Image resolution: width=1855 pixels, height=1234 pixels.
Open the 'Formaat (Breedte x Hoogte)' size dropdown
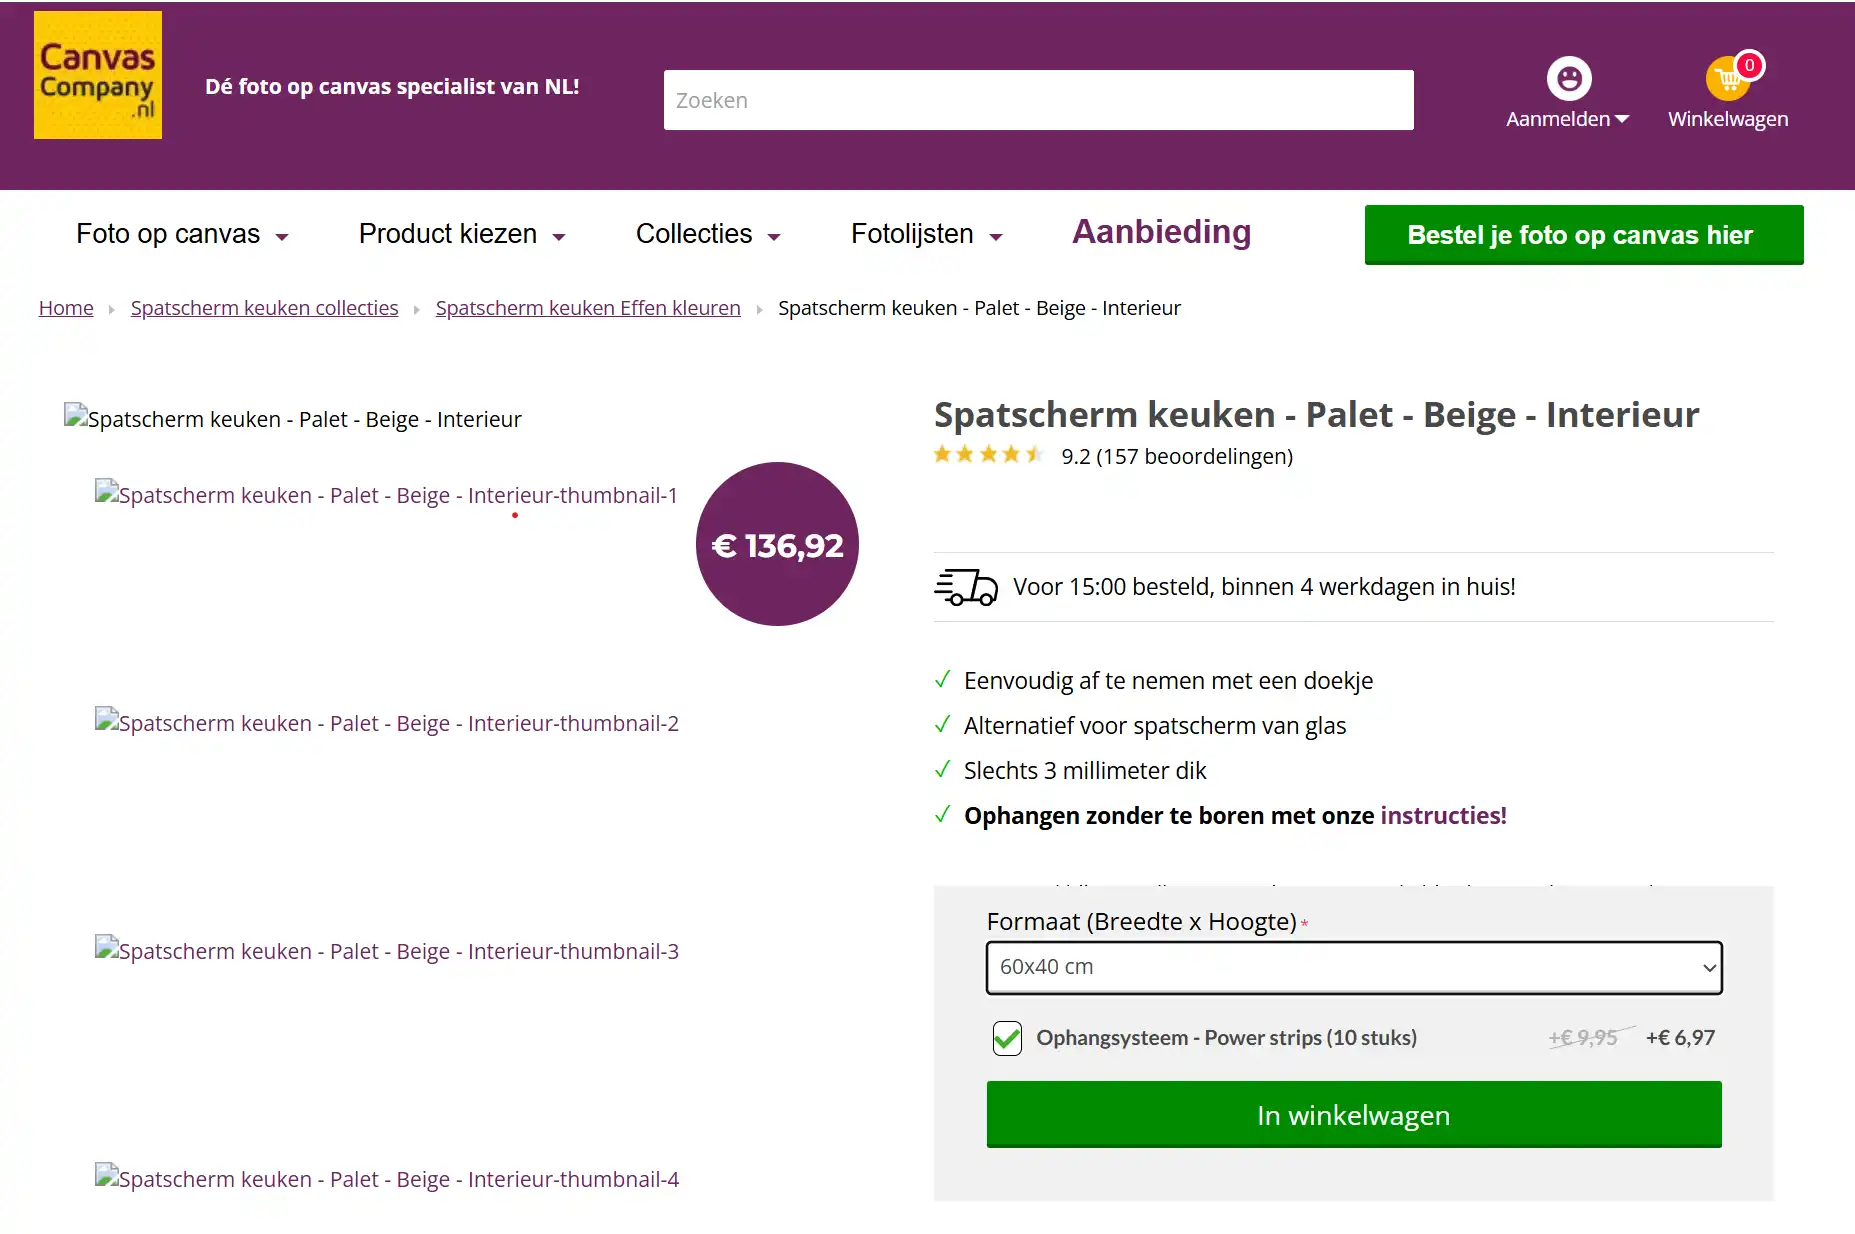1352,967
